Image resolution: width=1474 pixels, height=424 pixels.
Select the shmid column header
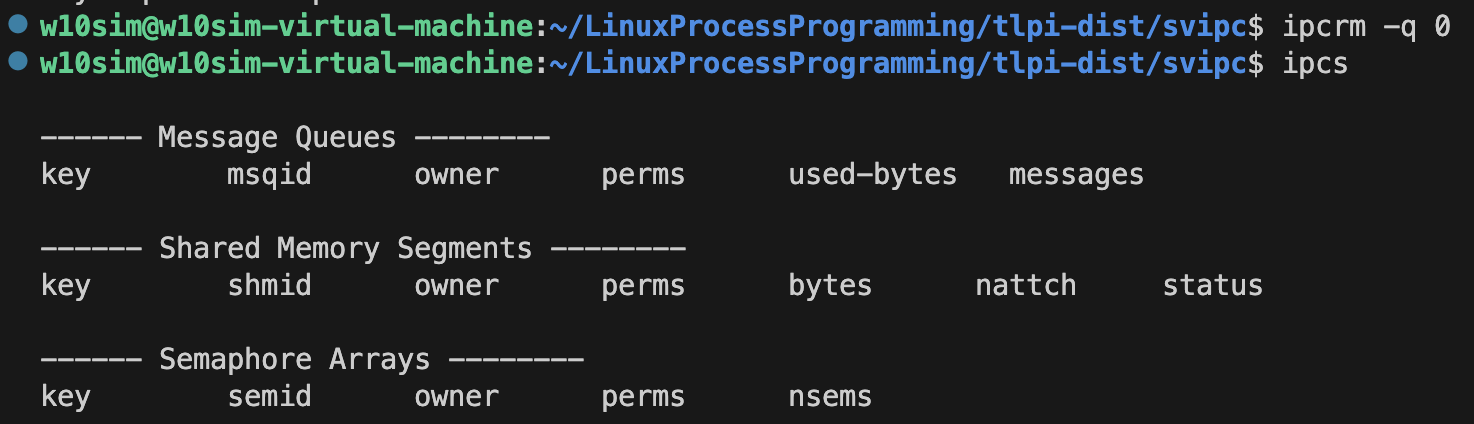click(269, 286)
